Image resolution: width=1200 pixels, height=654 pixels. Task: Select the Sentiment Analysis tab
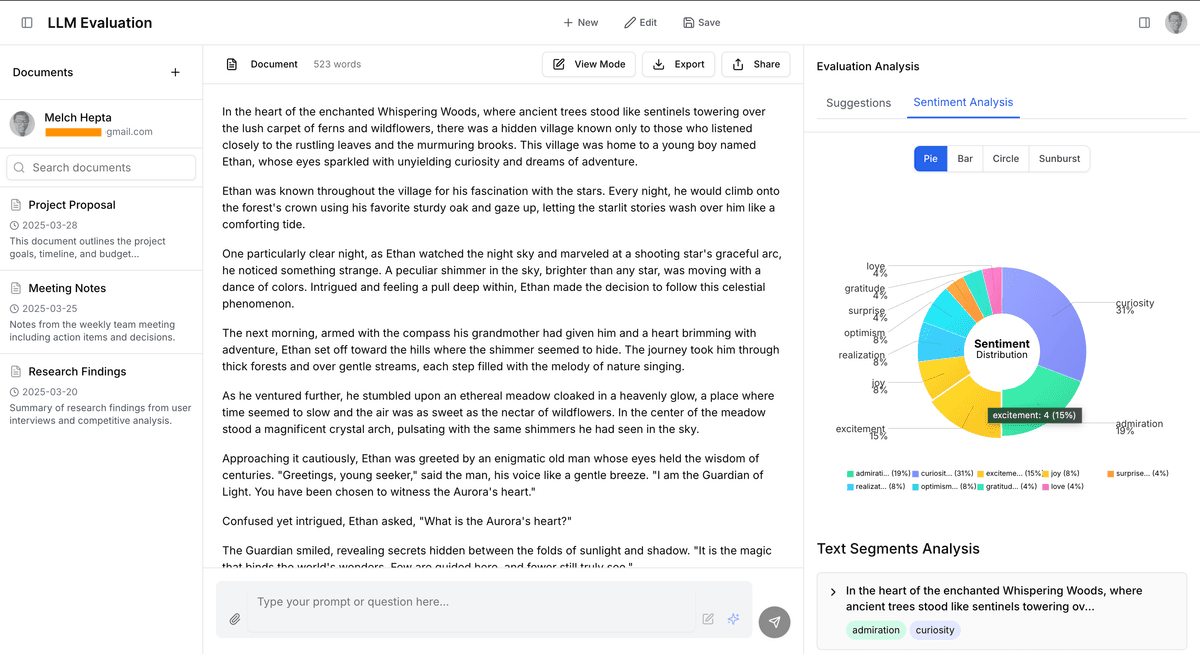coord(963,103)
